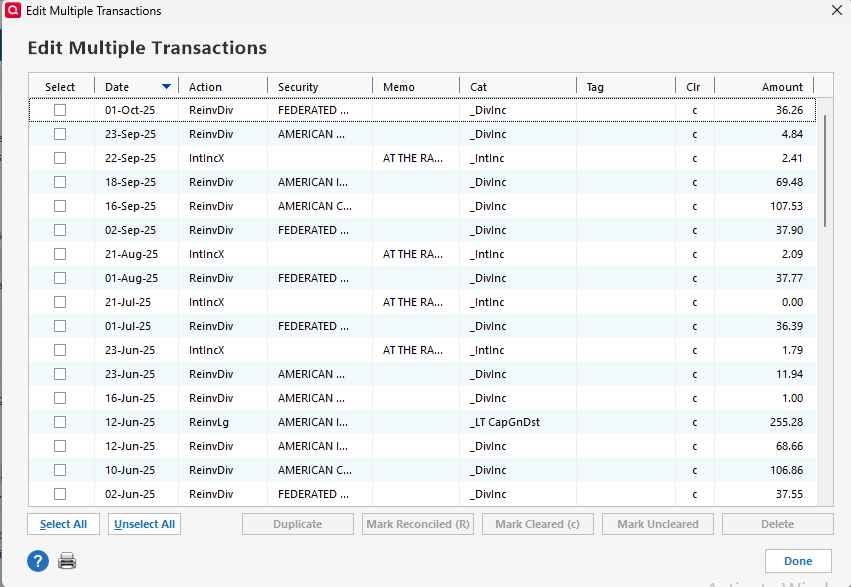851x587 pixels.
Task: Open the Help question mark icon
Action: 38,560
